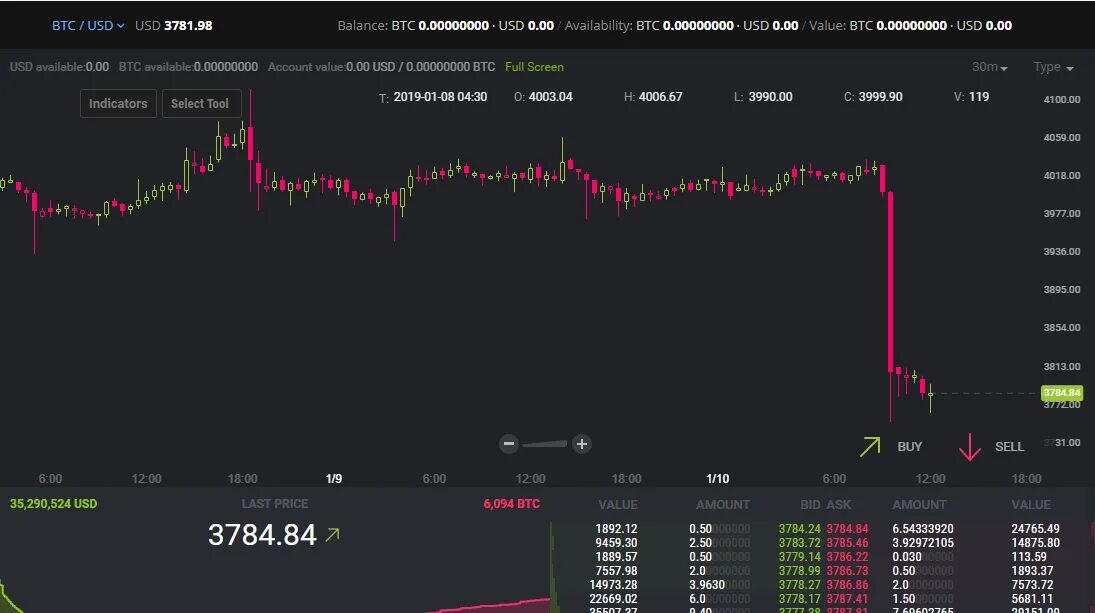Click ask value 24765.49
Viewport: 1095px width, 613px height.
[1035, 529]
